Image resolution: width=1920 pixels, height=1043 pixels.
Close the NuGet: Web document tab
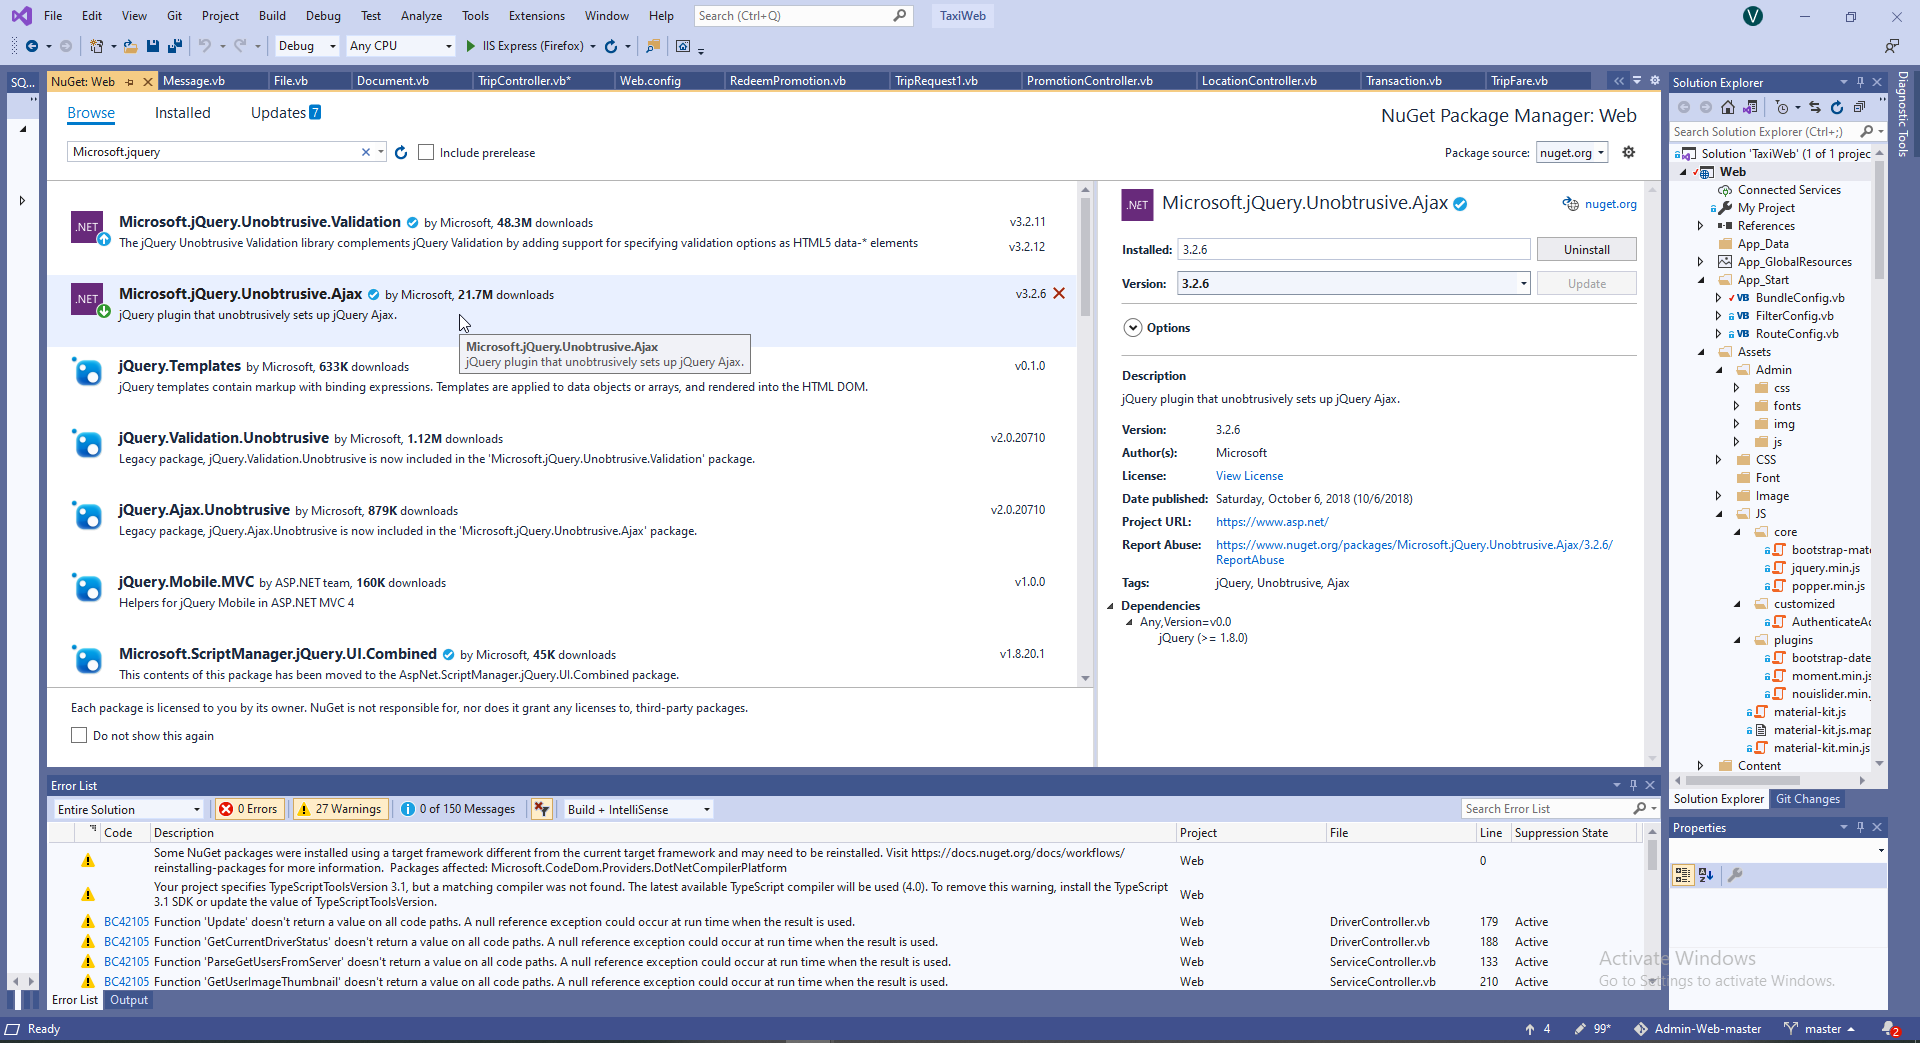[148, 82]
